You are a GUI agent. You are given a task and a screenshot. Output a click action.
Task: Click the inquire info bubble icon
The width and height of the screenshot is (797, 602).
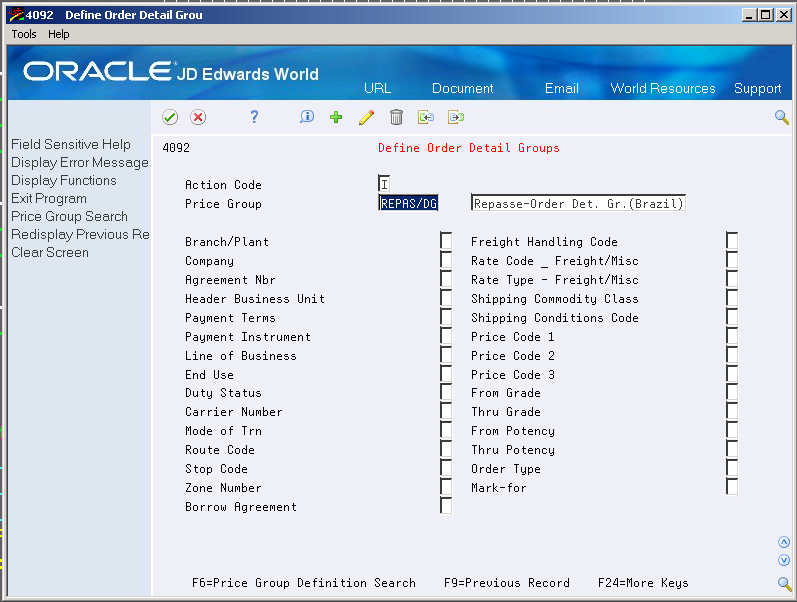click(x=306, y=117)
